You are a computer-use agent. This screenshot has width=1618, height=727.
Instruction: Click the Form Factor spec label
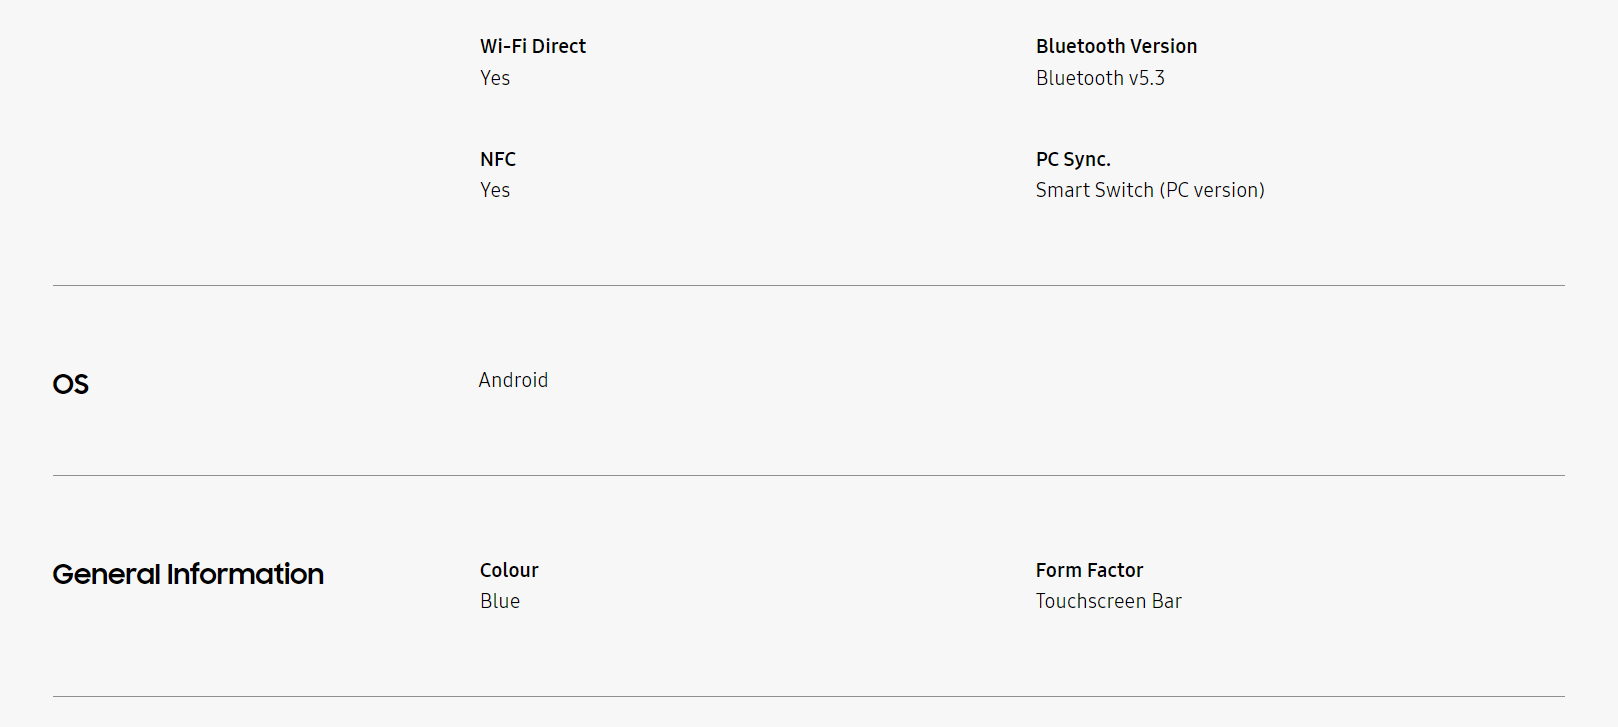[x=1089, y=570]
